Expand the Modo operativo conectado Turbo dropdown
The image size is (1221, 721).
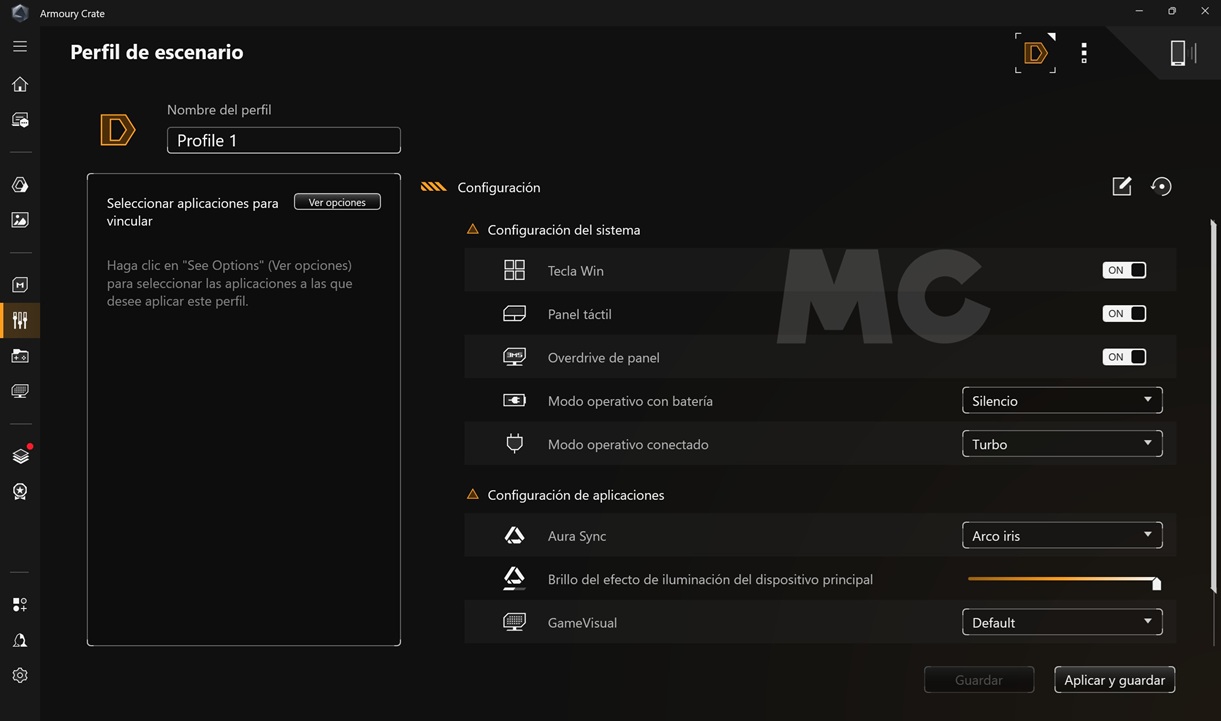click(x=1061, y=444)
